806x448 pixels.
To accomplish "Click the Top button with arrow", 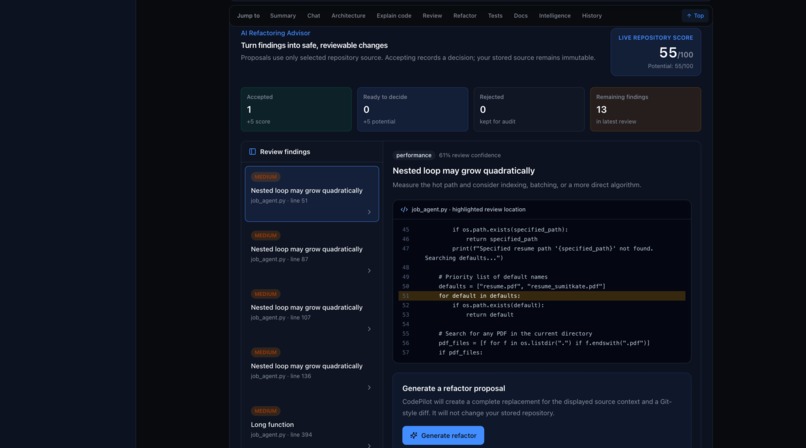I will pos(695,16).
